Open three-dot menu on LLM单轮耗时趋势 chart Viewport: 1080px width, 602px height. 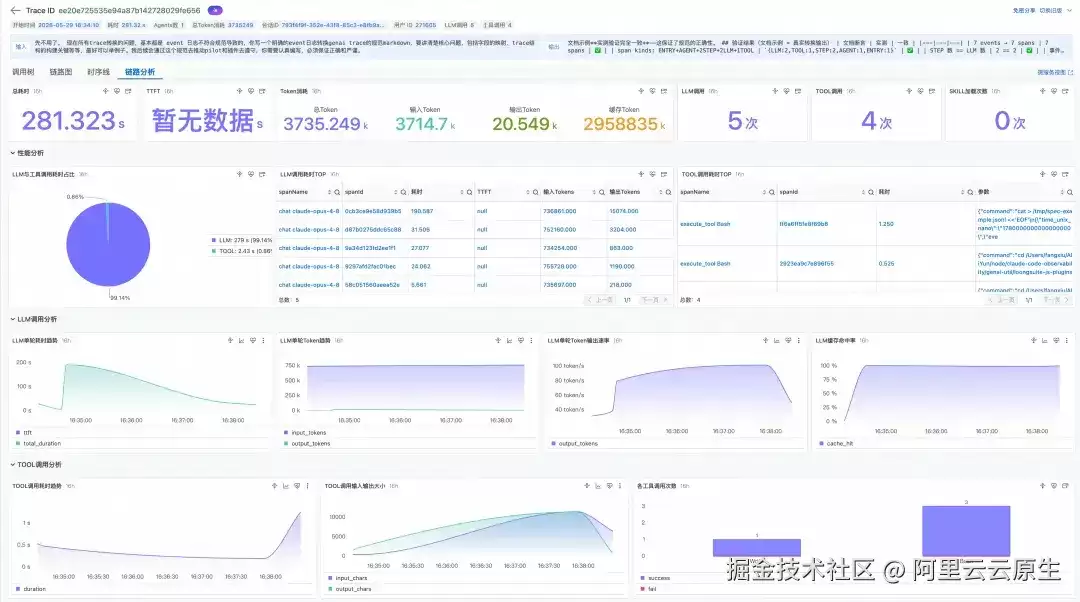click(263, 340)
